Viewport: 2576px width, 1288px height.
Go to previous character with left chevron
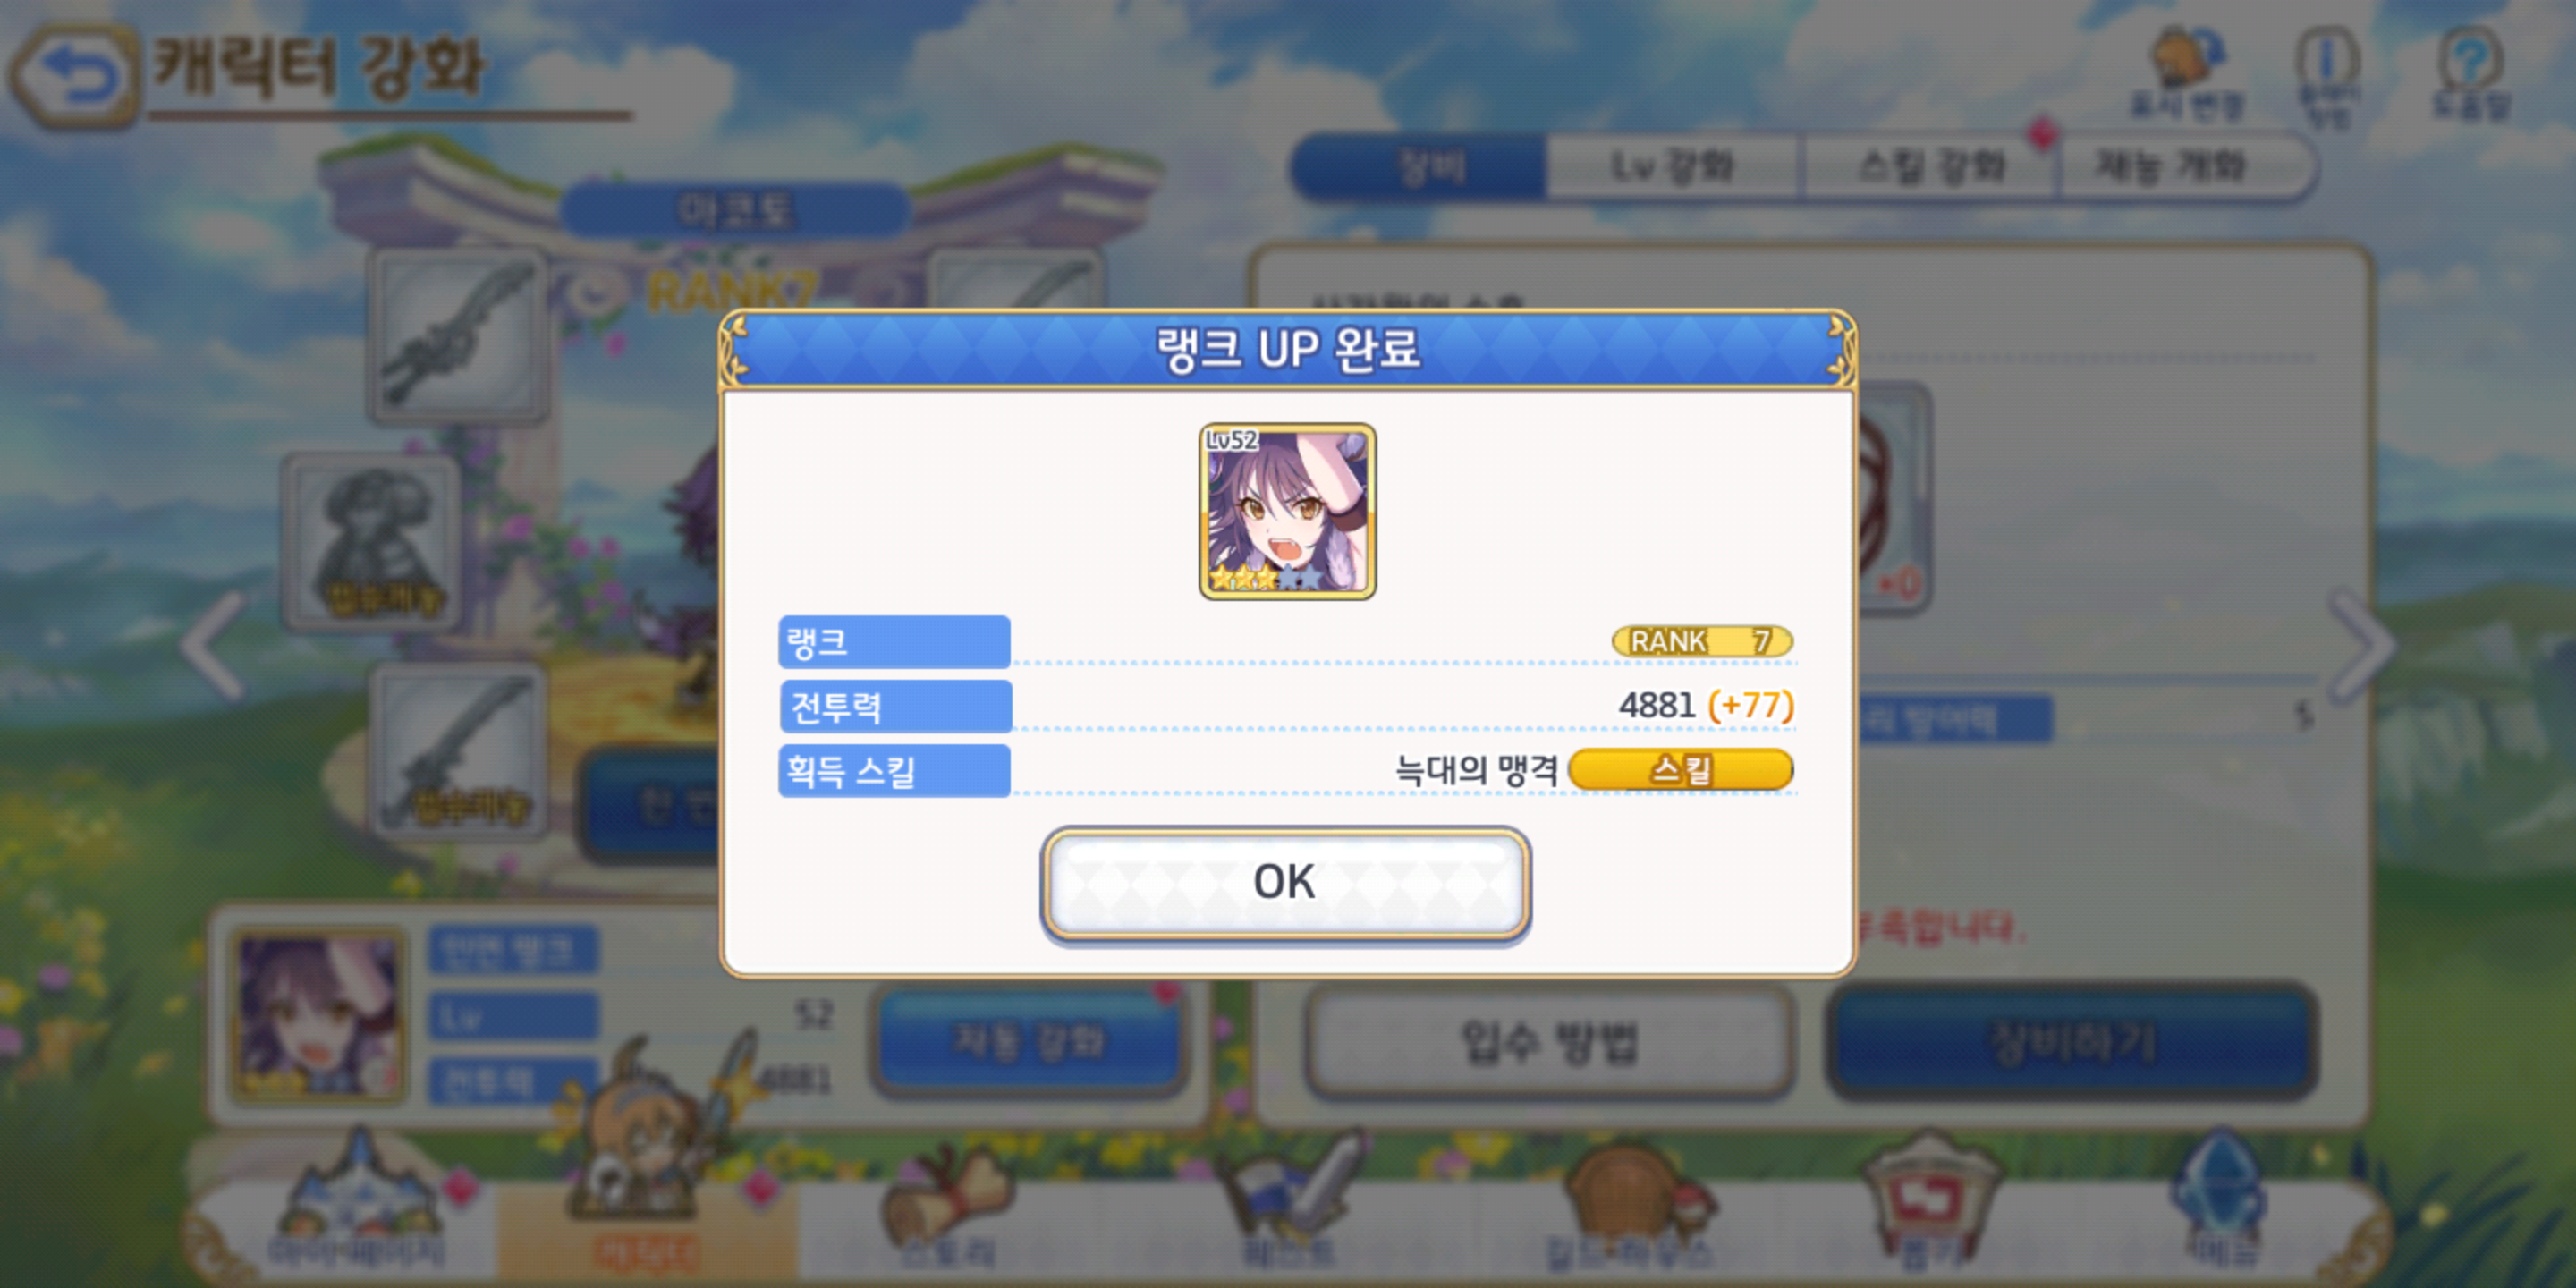click(214, 646)
